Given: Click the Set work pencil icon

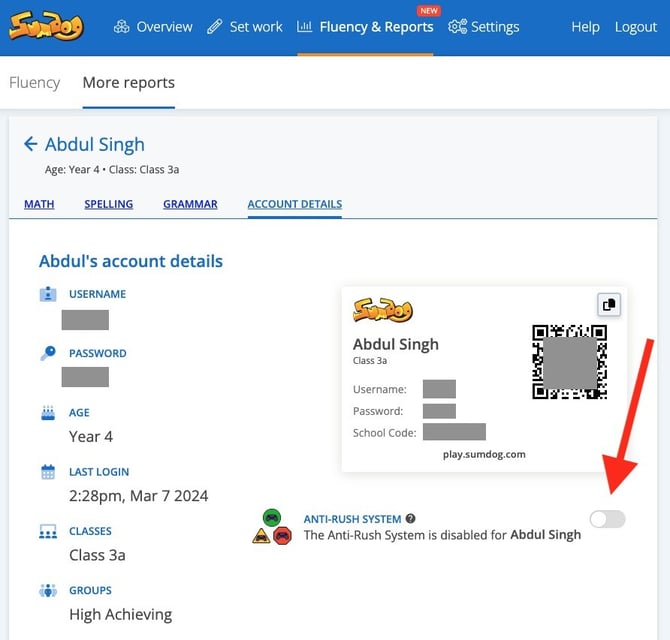Looking at the screenshot, I should click(x=215, y=26).
